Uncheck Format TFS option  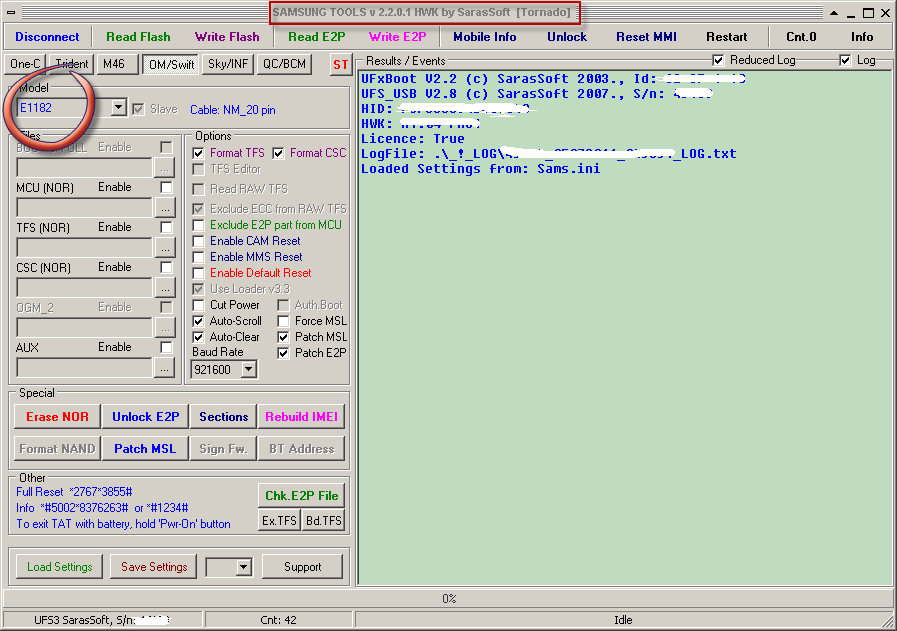[199, 153]
